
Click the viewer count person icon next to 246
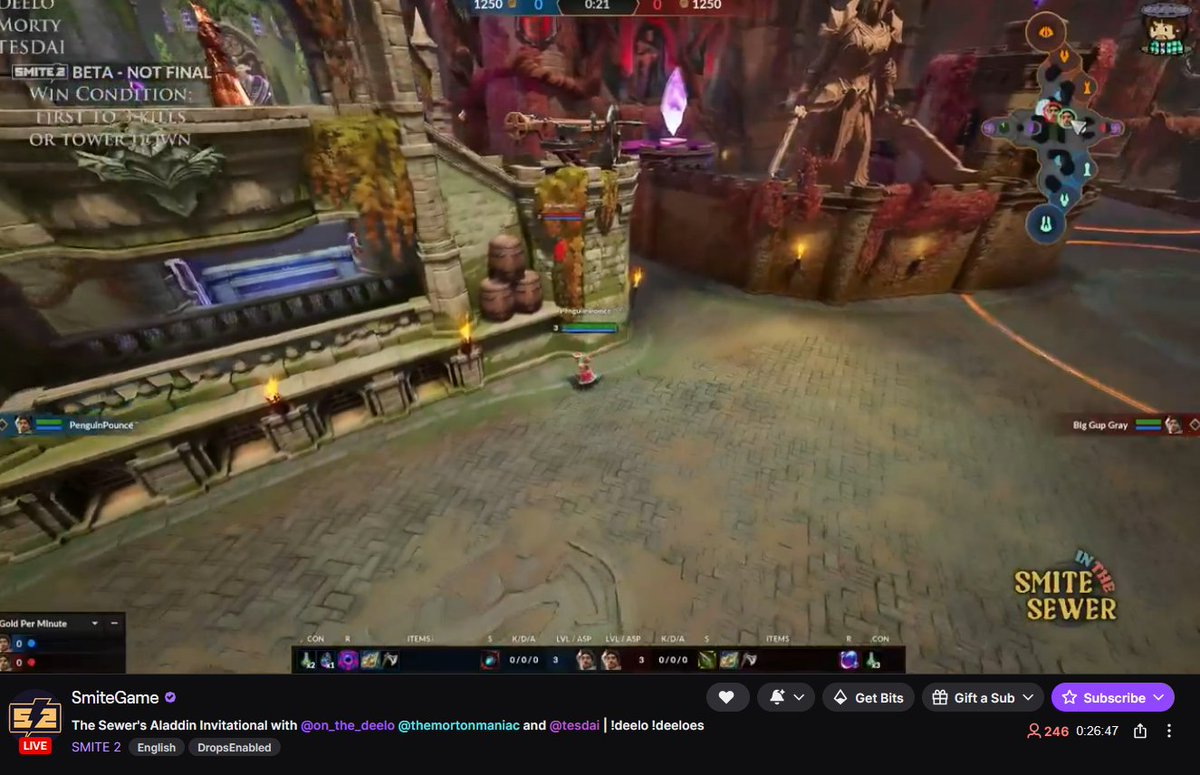point(1032,732)
